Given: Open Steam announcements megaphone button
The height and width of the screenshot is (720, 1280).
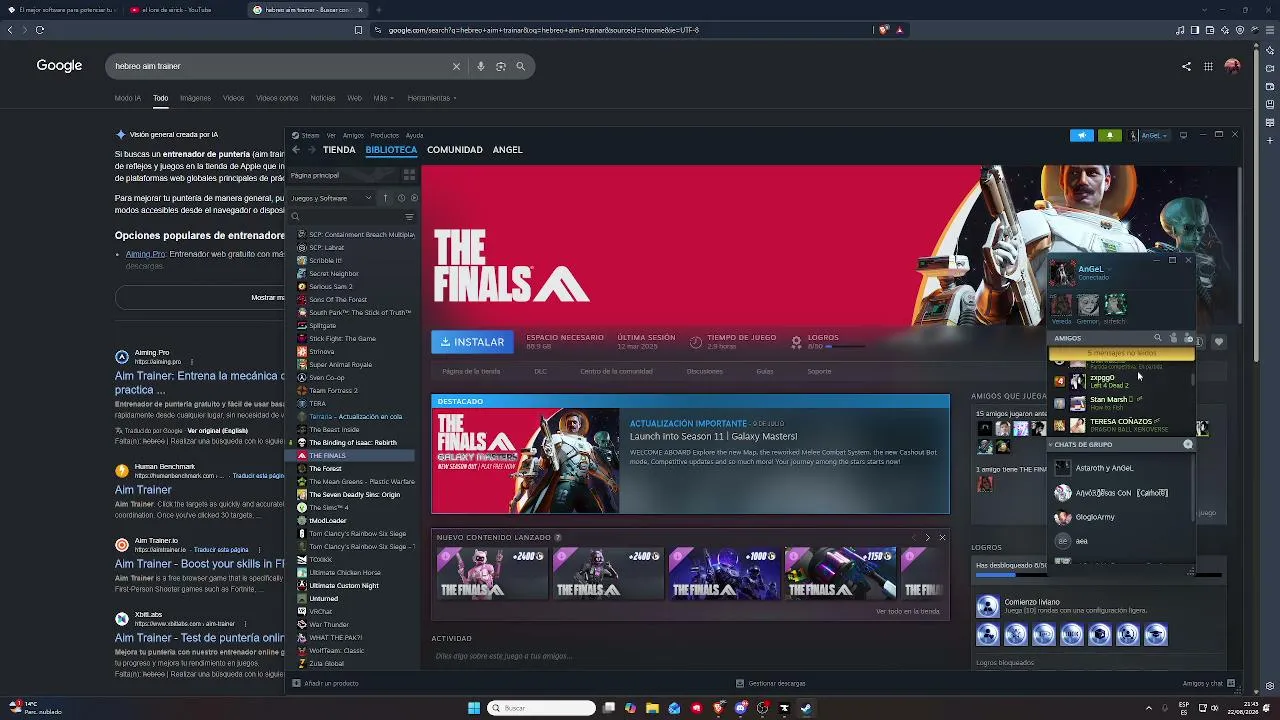Looking at the screenshot, I should tap(1082, 135).
